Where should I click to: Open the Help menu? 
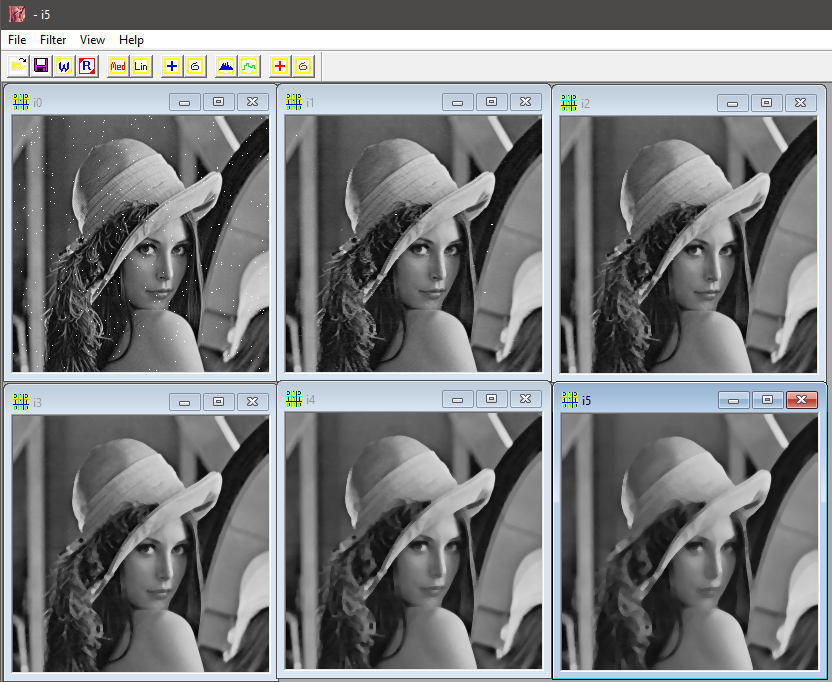coord(131,40)
